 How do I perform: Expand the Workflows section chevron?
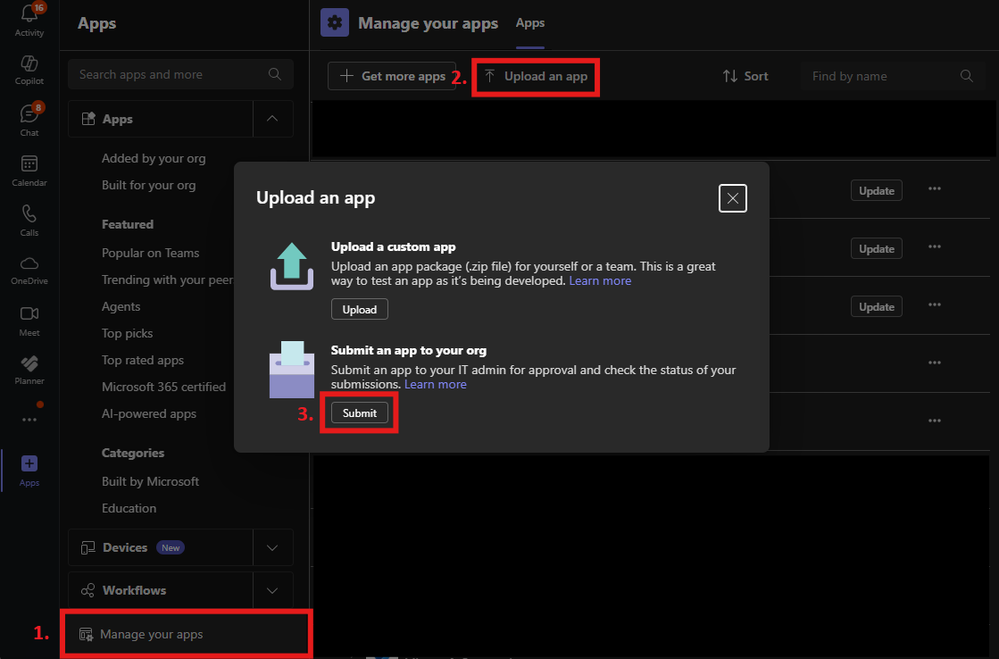273,590
